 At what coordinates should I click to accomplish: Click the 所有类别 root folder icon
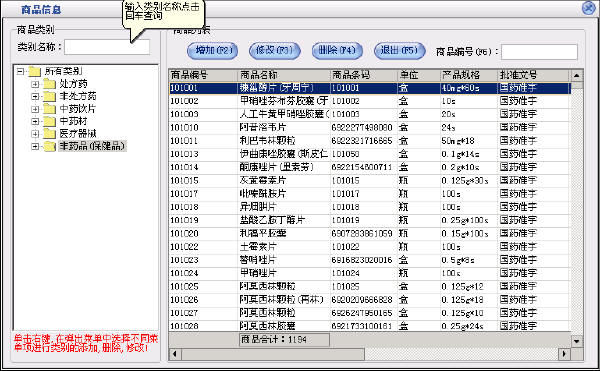point(34,71)
